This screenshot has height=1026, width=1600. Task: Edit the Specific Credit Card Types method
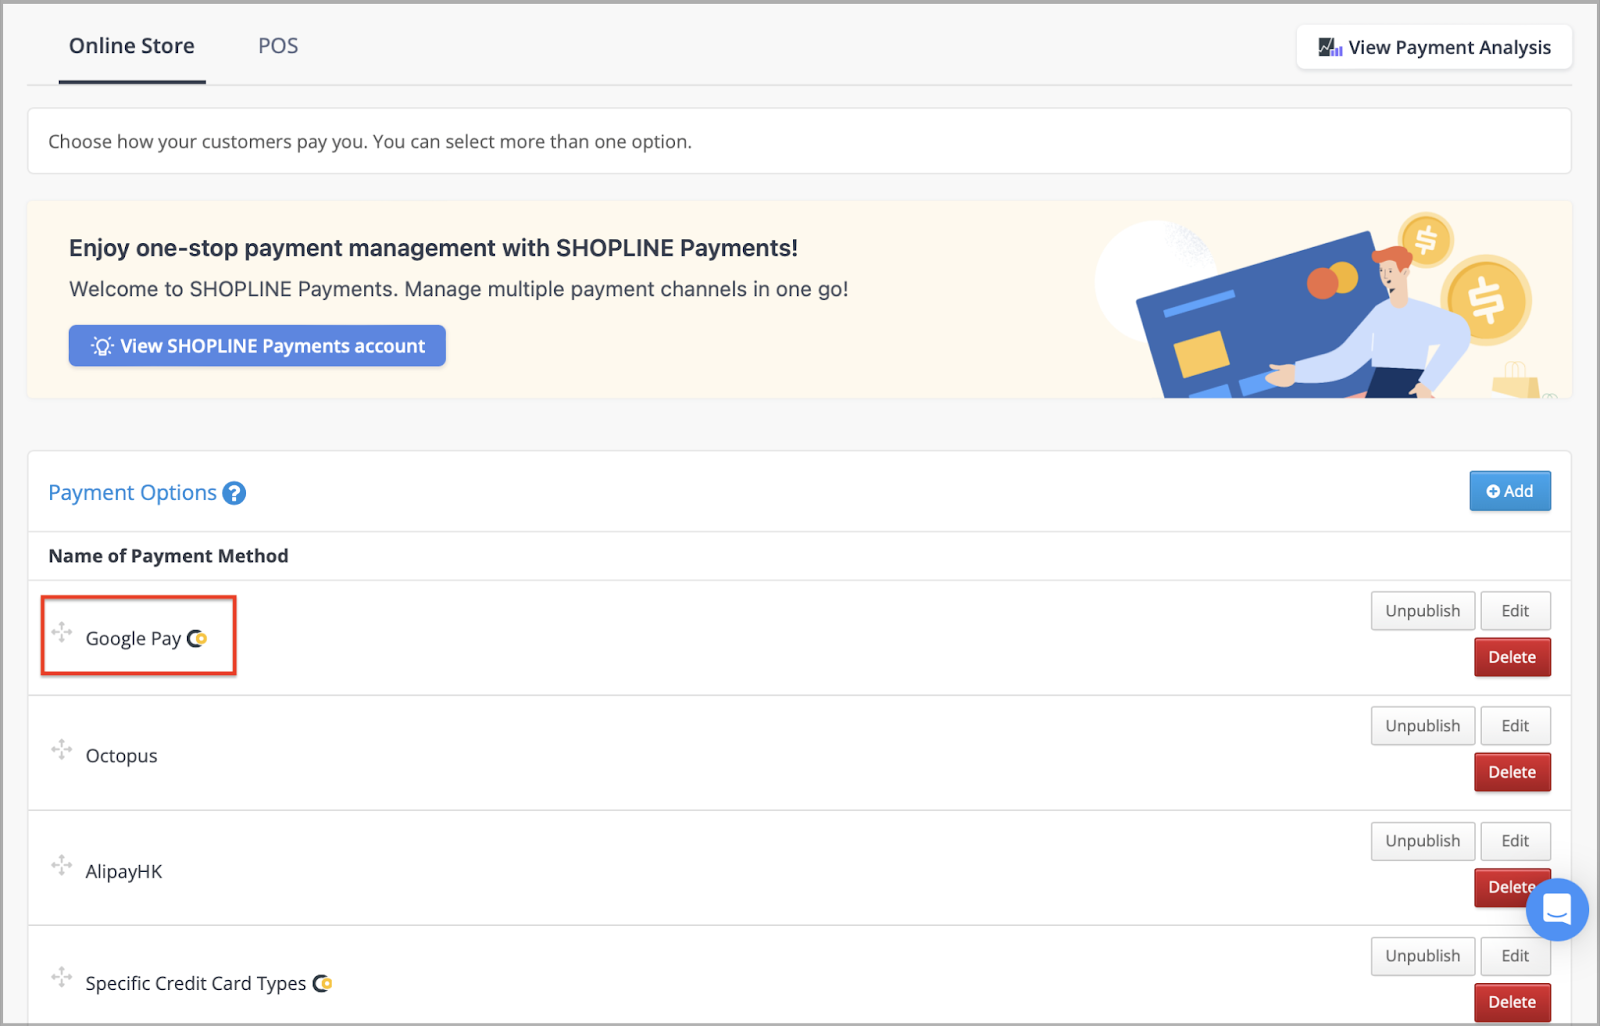pyautogui.click(x=1515, y=956)
